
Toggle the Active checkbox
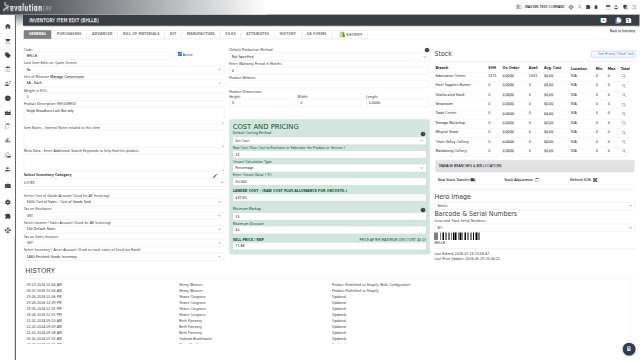coord(180,54)
